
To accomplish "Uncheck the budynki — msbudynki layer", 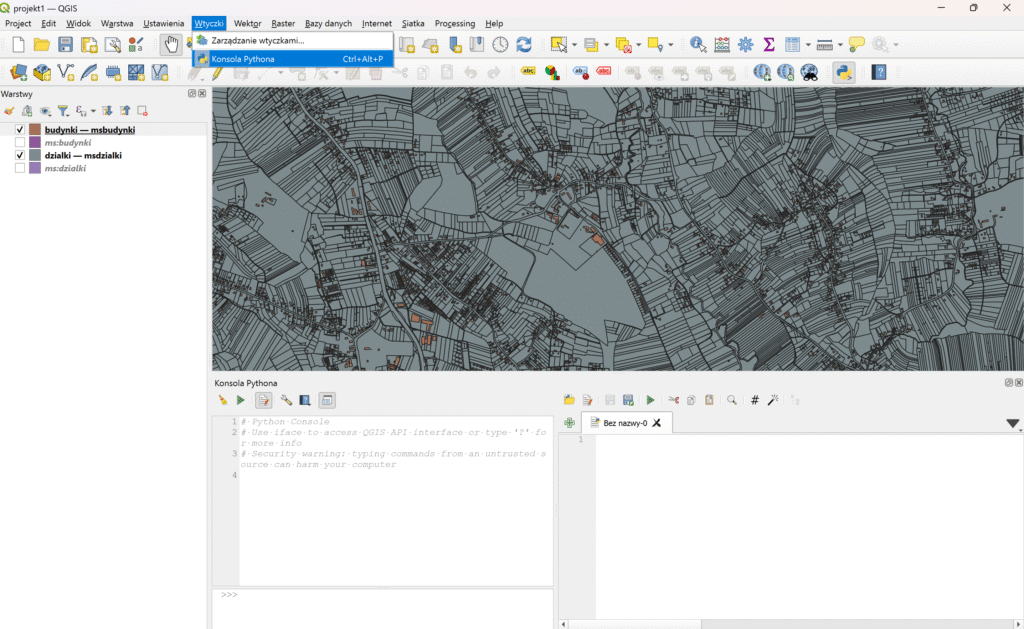I will tap(20, 130).
